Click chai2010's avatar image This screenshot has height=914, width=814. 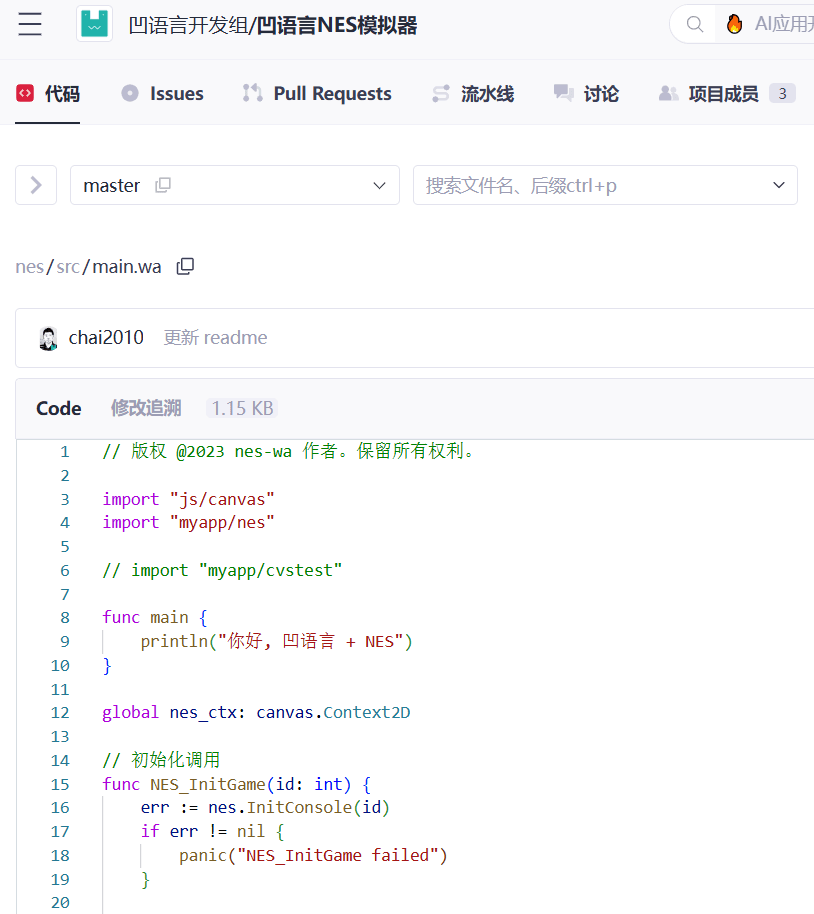[x=48, y=338]
